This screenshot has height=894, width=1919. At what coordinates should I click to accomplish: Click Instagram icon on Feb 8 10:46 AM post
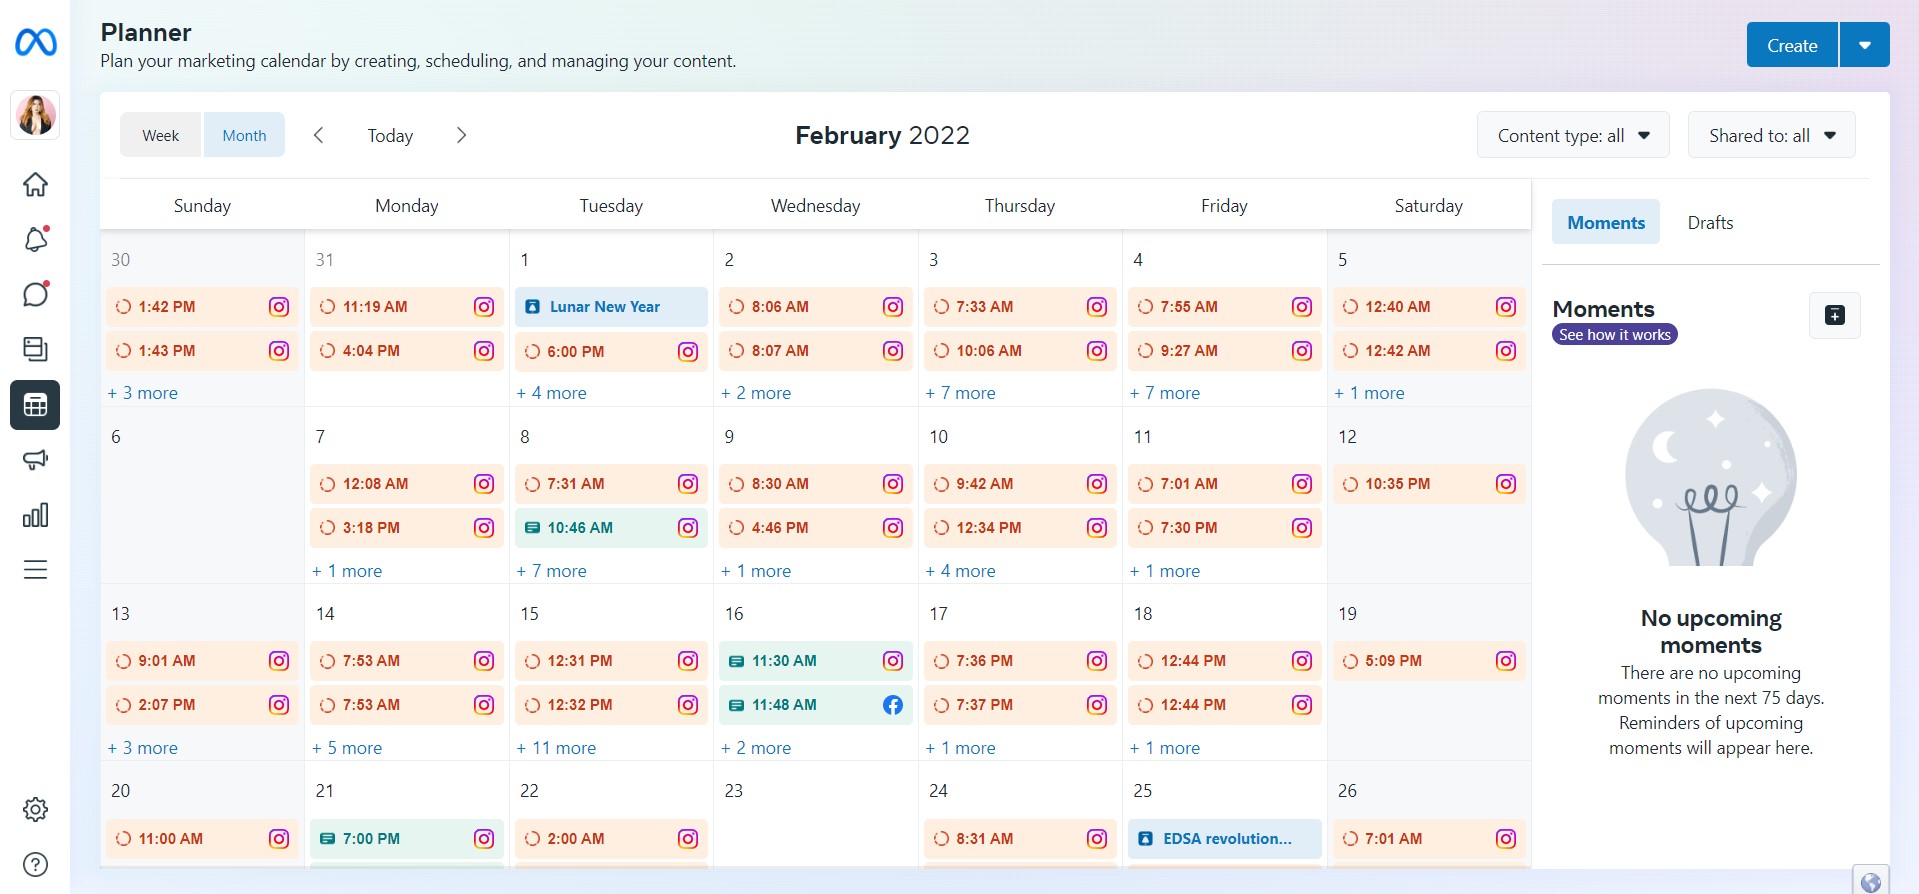[687, 528]
